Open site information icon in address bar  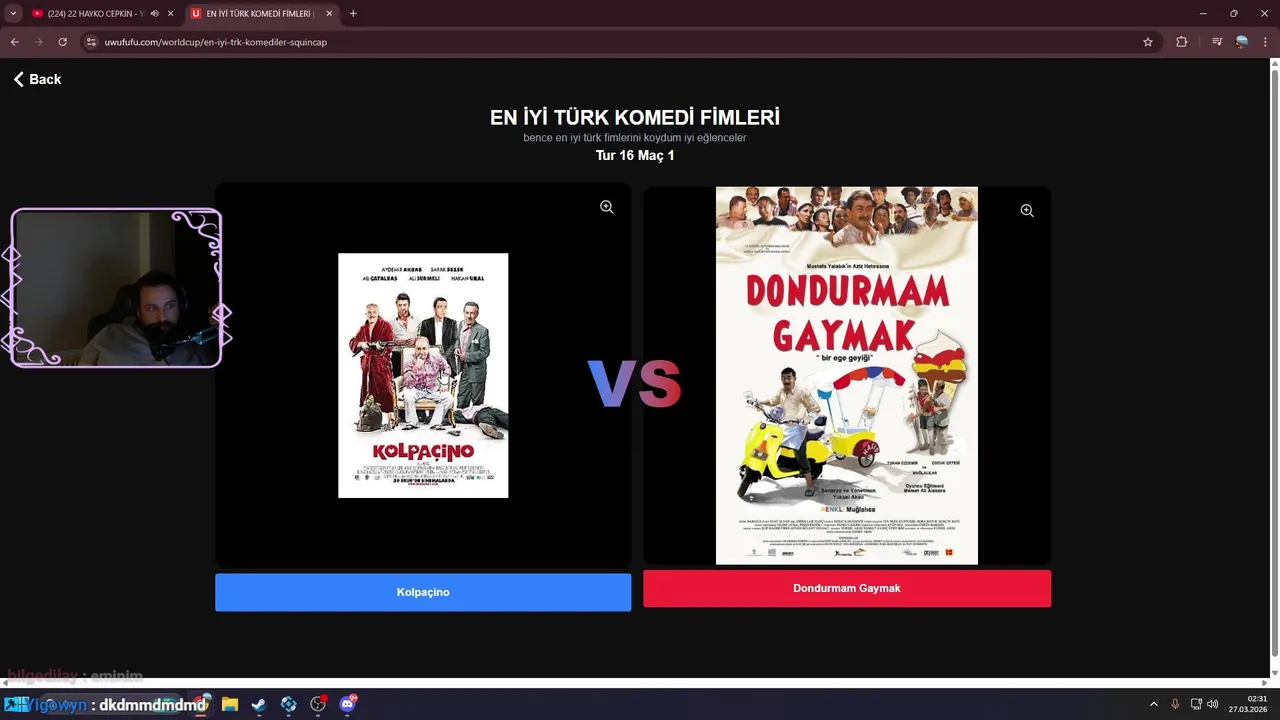click(91, 42)
